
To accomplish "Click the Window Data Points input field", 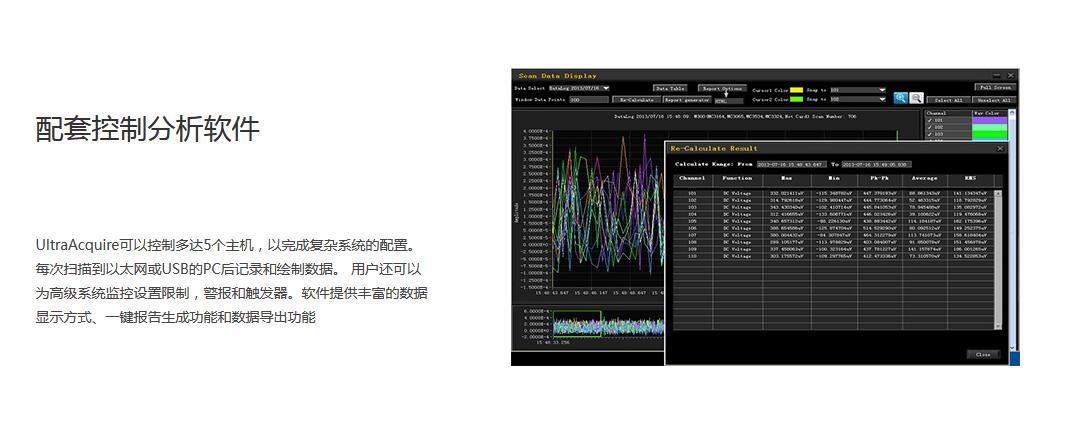I will click(x=588, y=100).
